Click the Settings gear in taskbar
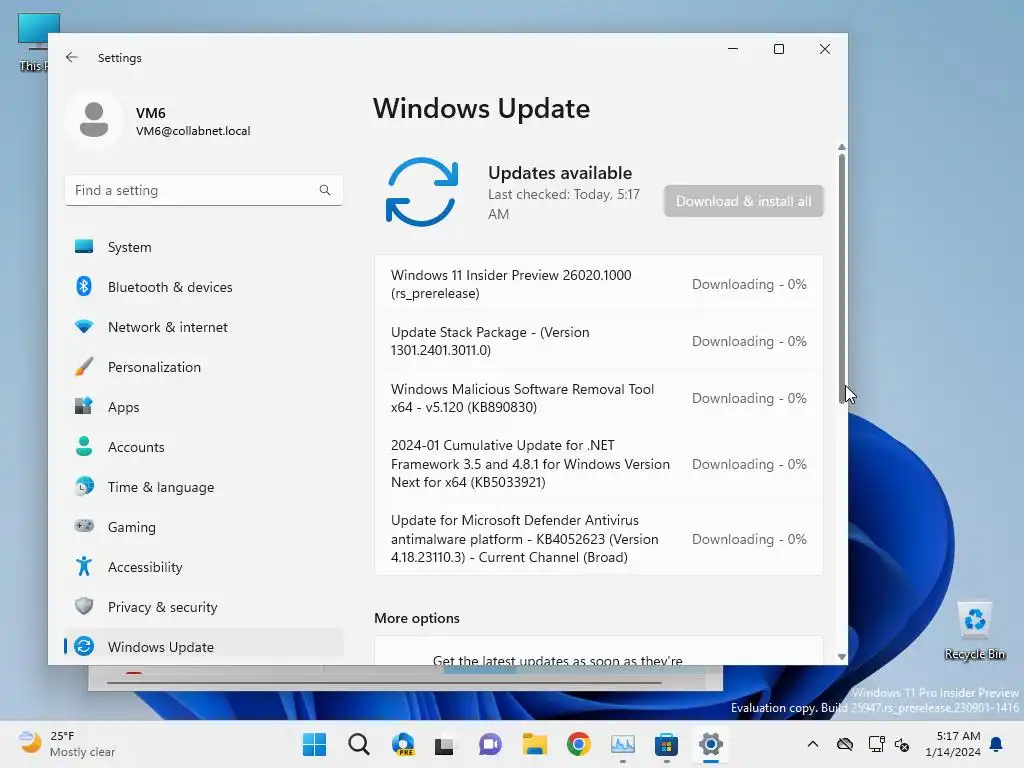The image size is (1024, 768). tap(711, 744)
